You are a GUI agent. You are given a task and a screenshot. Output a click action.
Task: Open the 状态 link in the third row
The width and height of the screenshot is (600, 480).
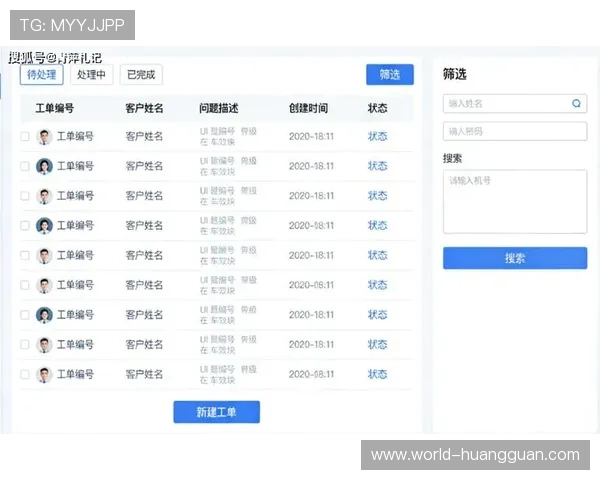pos(377,196)
